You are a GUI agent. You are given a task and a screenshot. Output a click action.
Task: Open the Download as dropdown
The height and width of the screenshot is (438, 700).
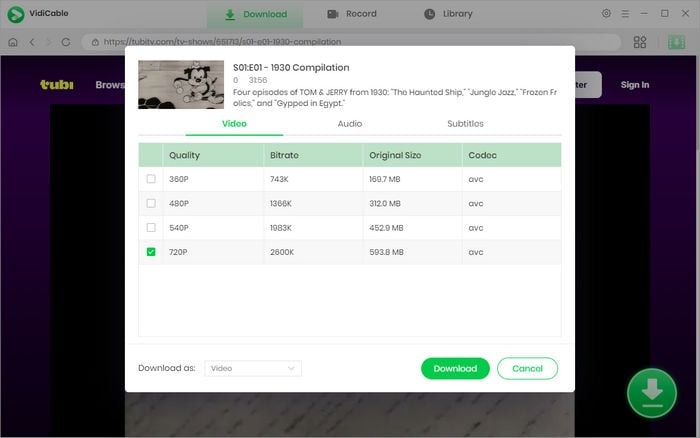pyautogui.click(x=253, y=368)
